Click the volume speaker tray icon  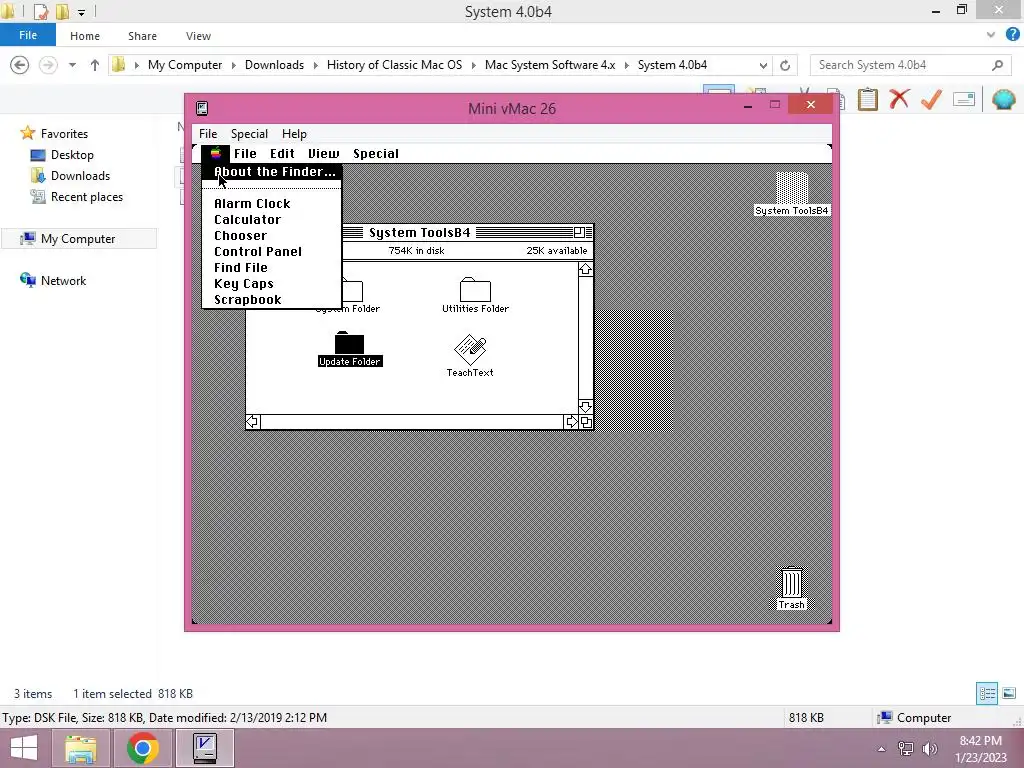(930, 748)
